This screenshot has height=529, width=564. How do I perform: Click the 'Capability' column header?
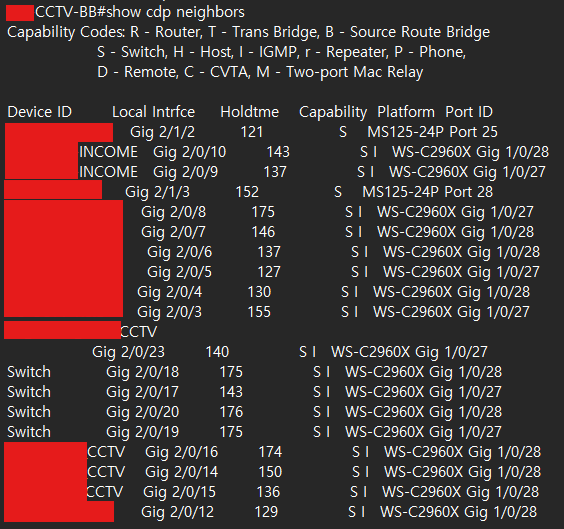[x=333, y=113]
